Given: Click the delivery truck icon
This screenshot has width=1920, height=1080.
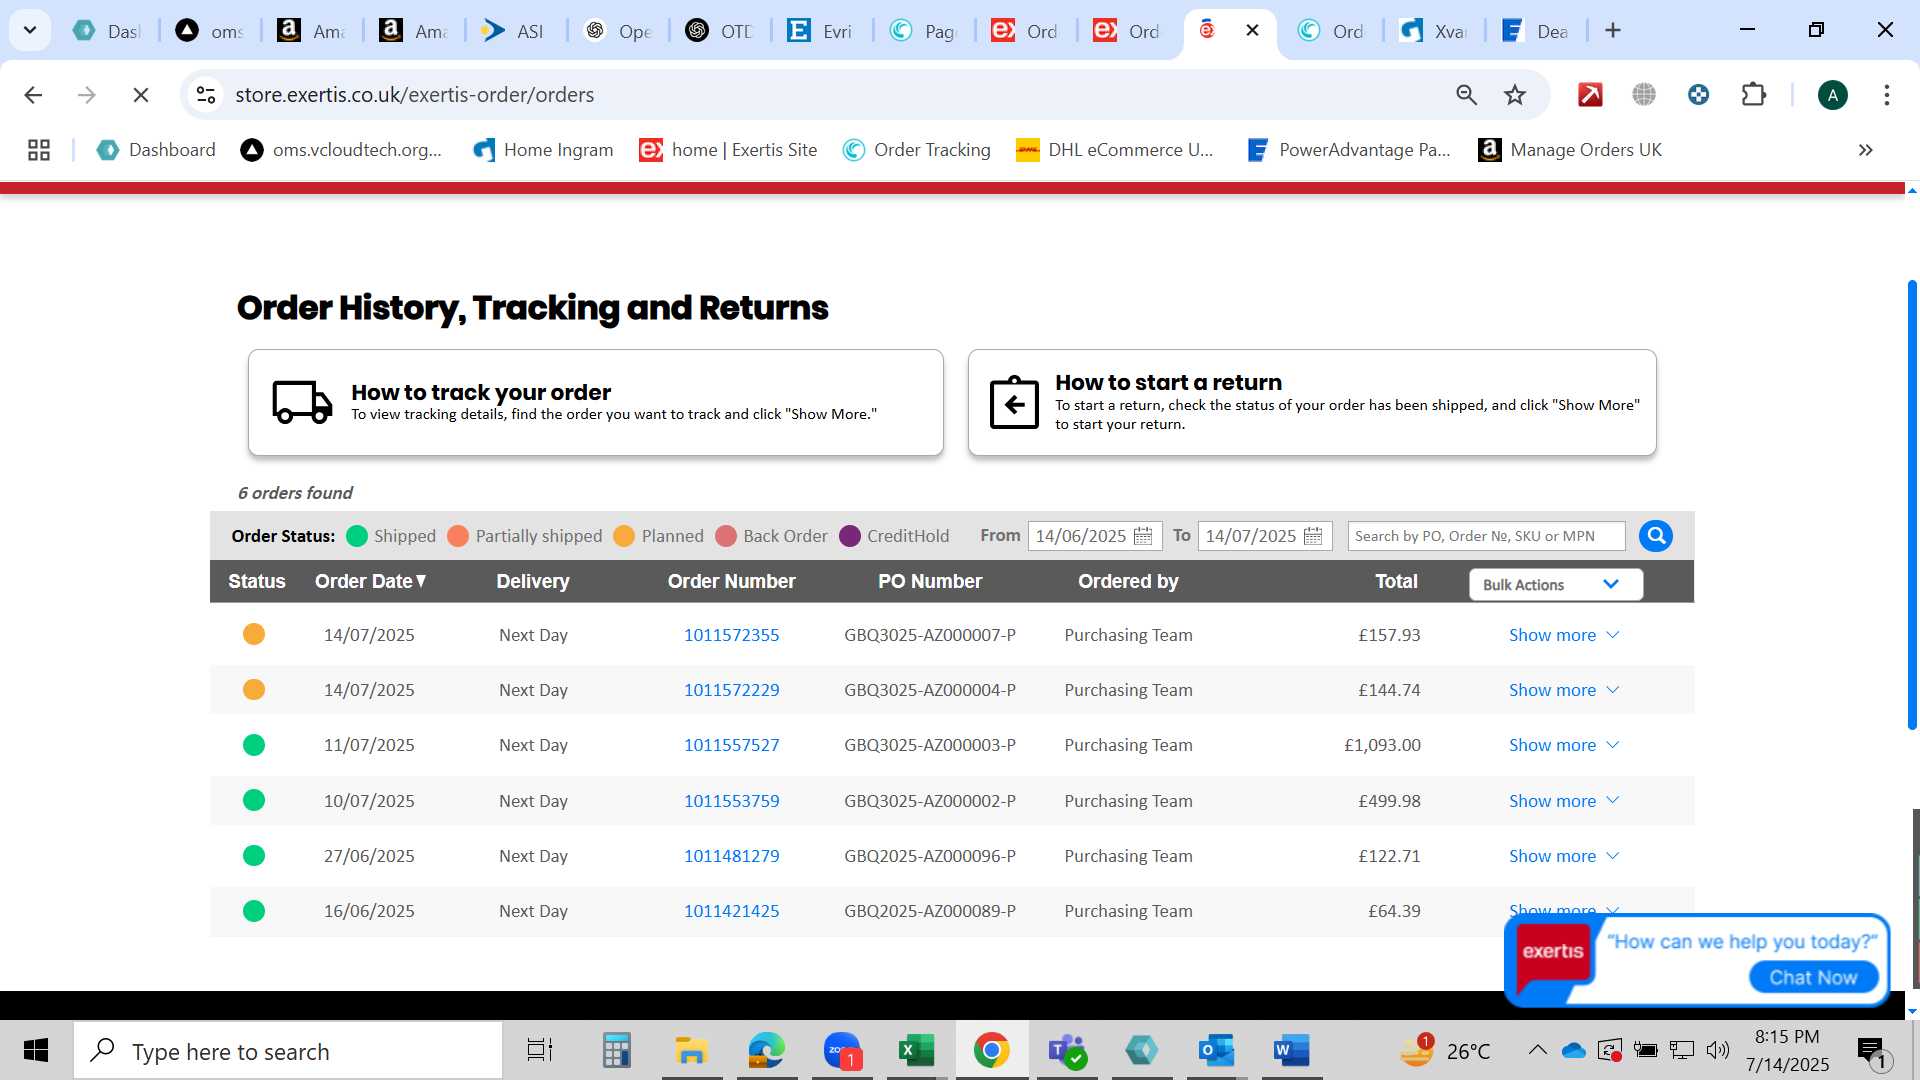Looking at the screenshot, I should click(x=302, y=402).
